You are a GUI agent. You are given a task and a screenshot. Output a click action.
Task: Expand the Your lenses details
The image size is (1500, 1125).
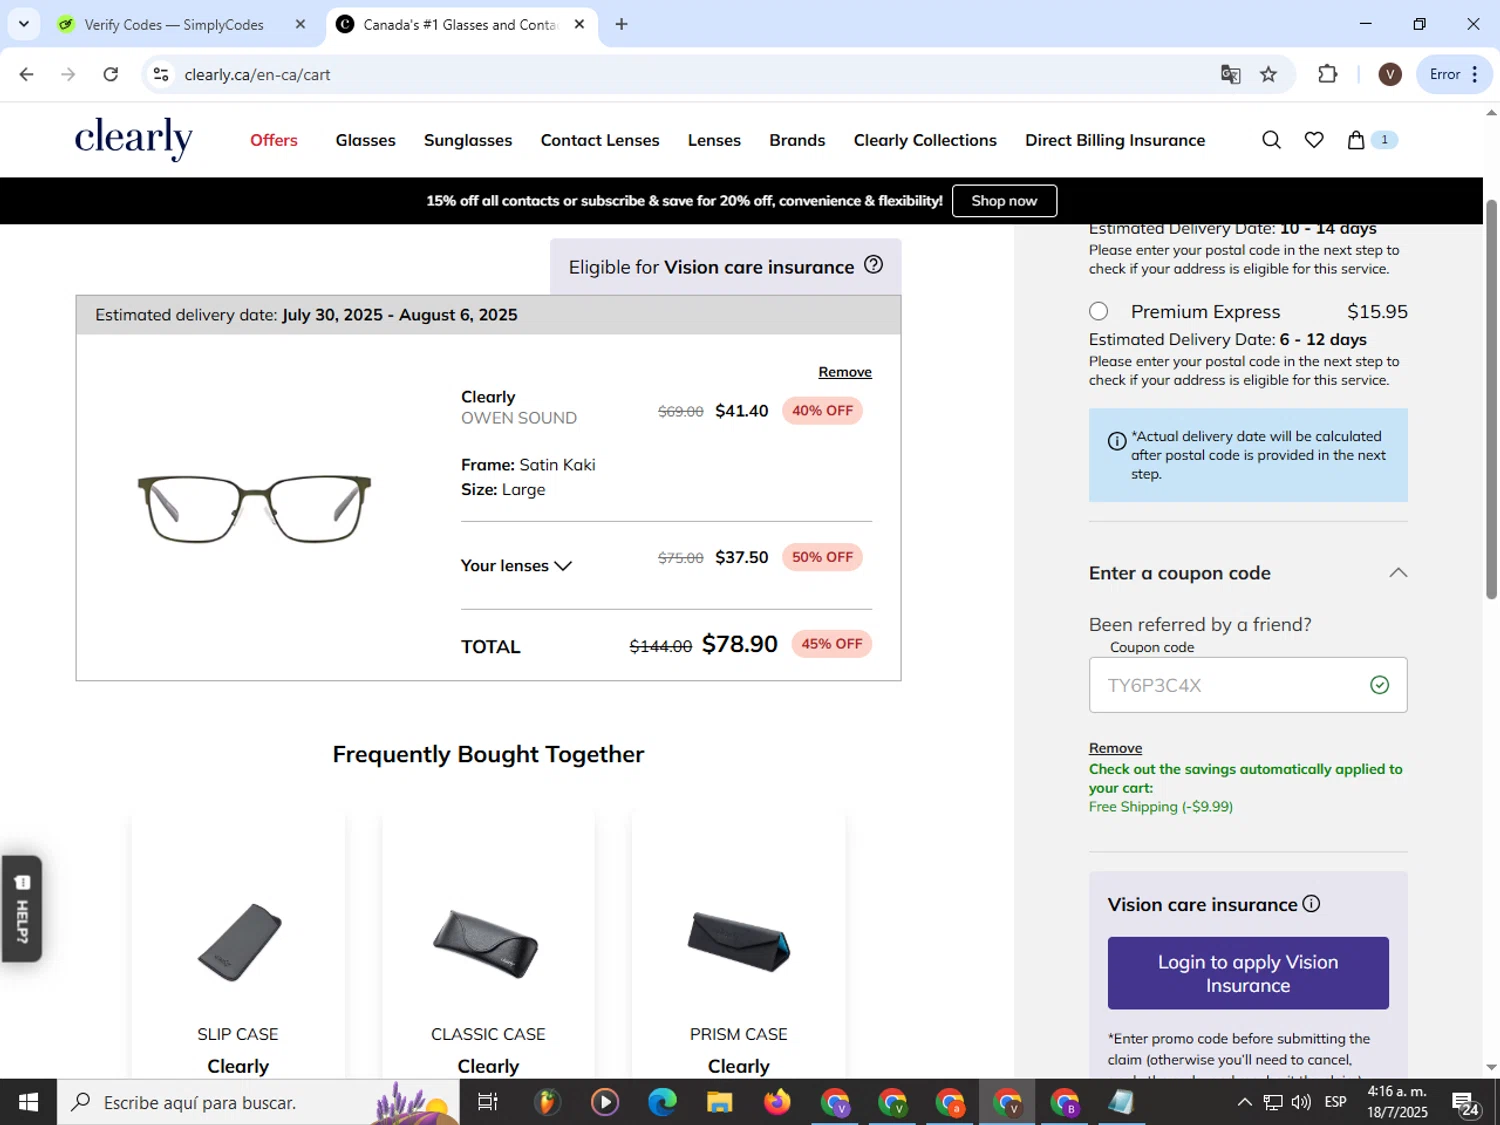pyautogui.click(x=516, y=566)
